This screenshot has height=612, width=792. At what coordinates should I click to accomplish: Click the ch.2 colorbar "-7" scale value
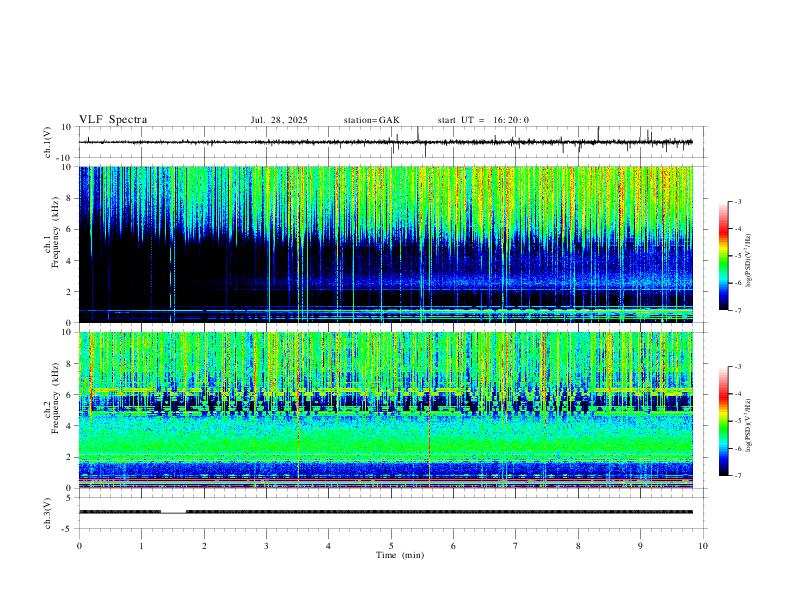738,475
